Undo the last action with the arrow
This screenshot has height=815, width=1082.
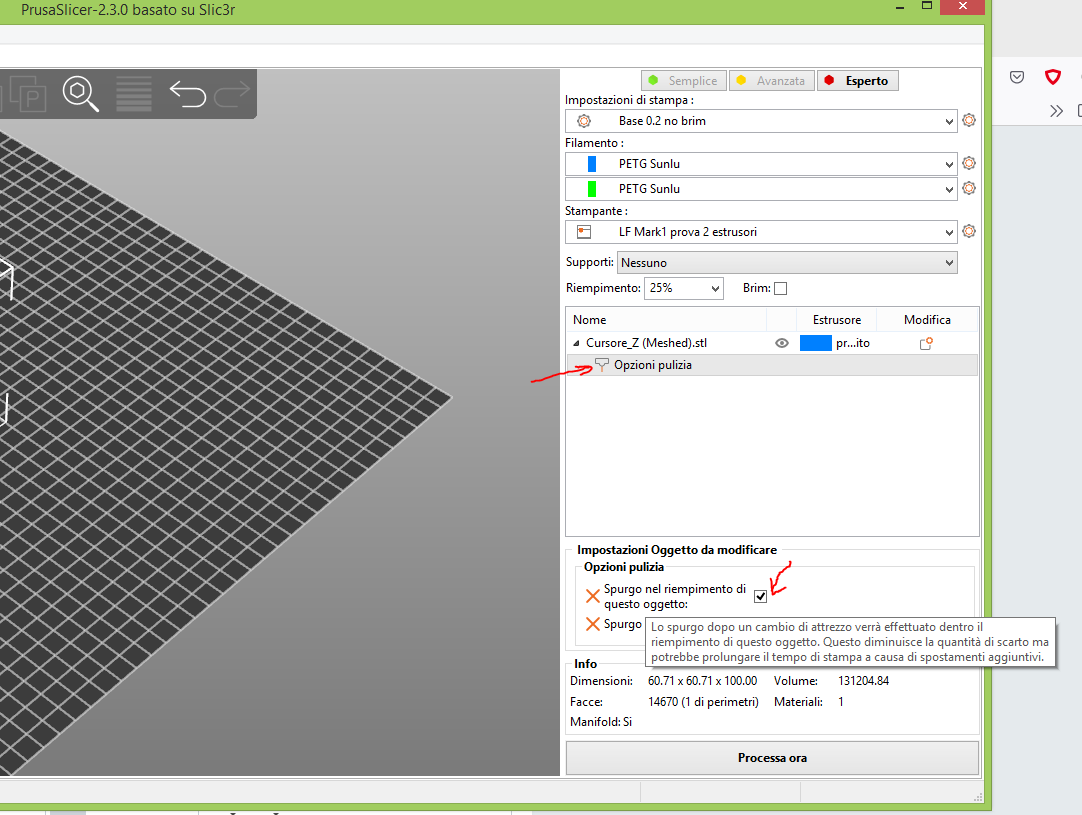coord(188,94)
